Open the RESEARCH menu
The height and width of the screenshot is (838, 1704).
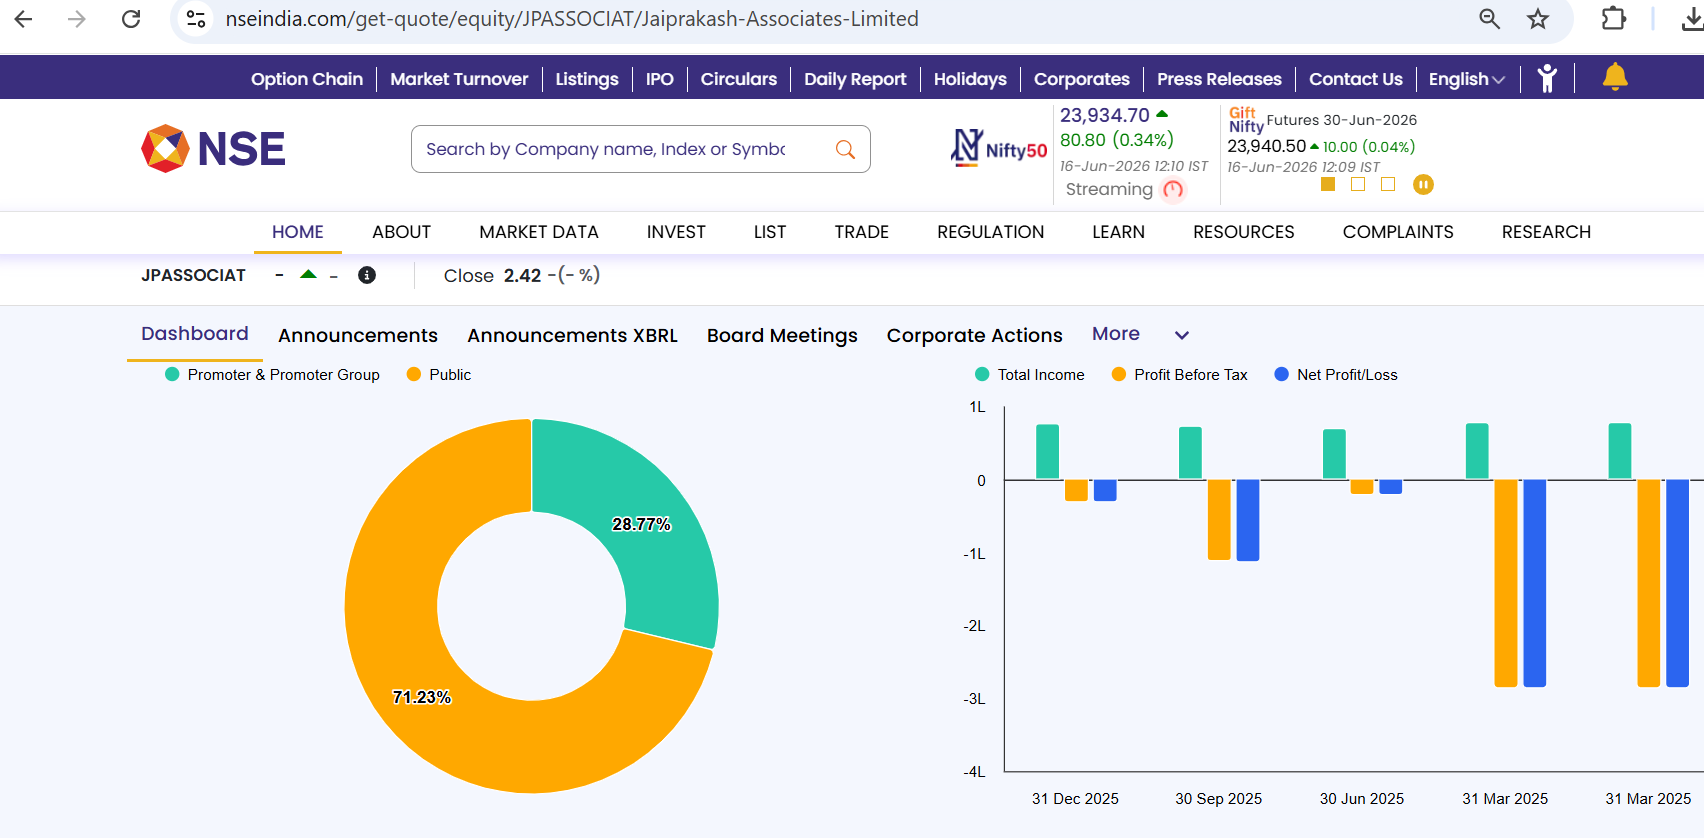[x=1546, y=232]
